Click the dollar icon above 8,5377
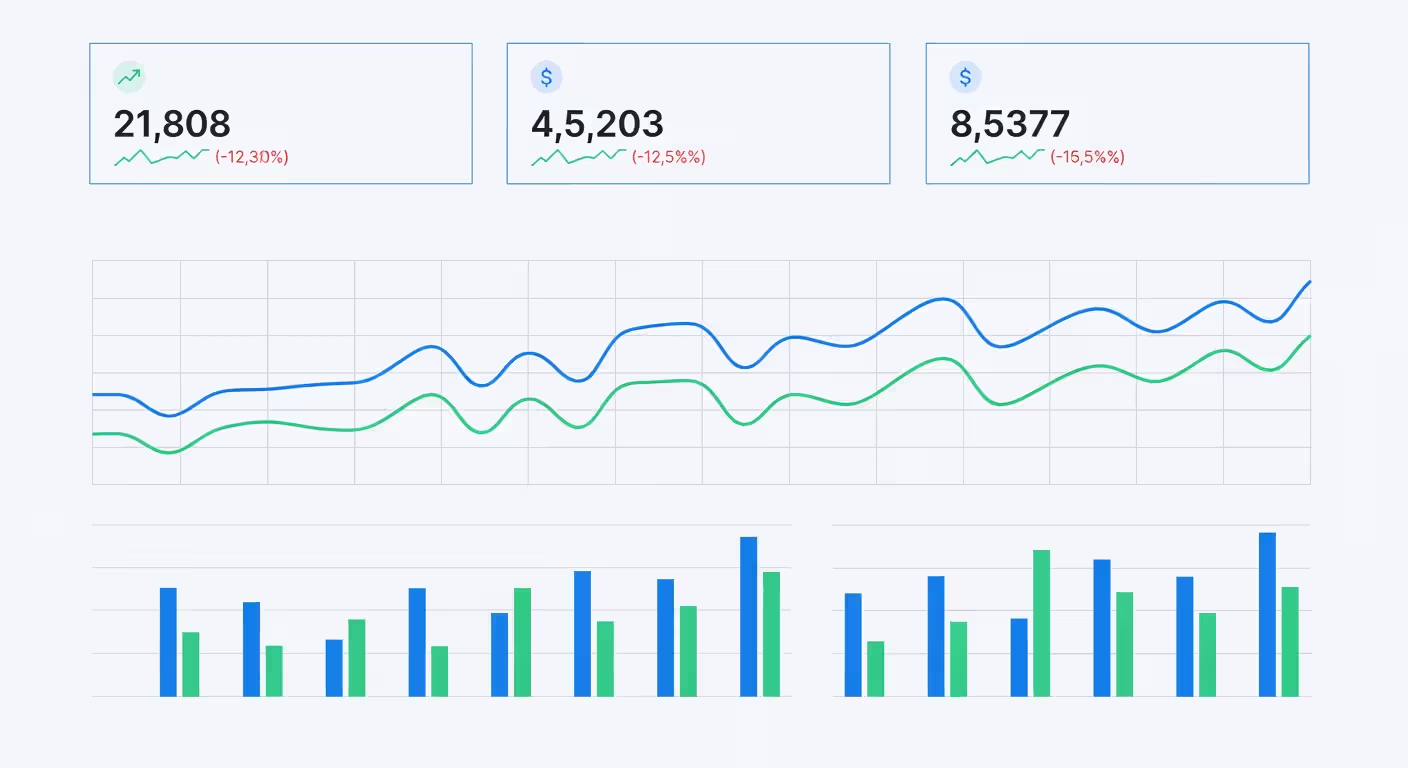The width and height of the screenshot is (1408, 768). pos(965,77)
